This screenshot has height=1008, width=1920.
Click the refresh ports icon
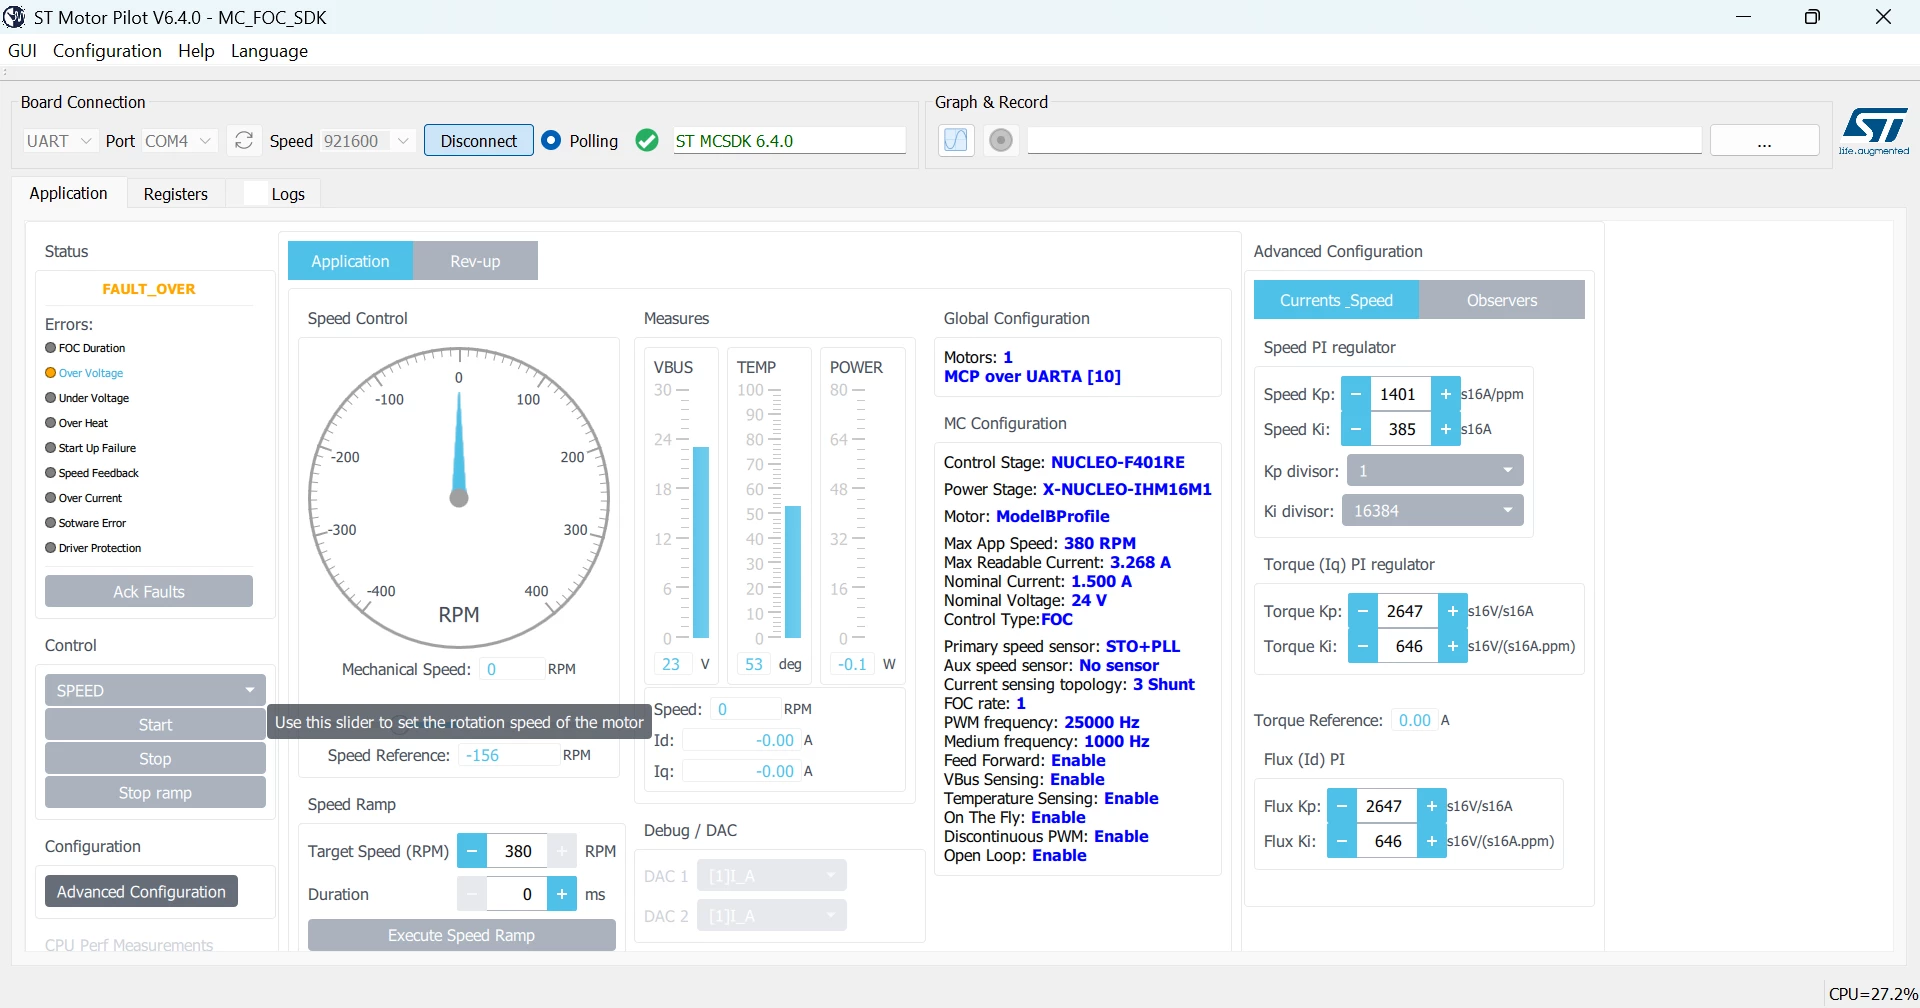tap(244, 141)
